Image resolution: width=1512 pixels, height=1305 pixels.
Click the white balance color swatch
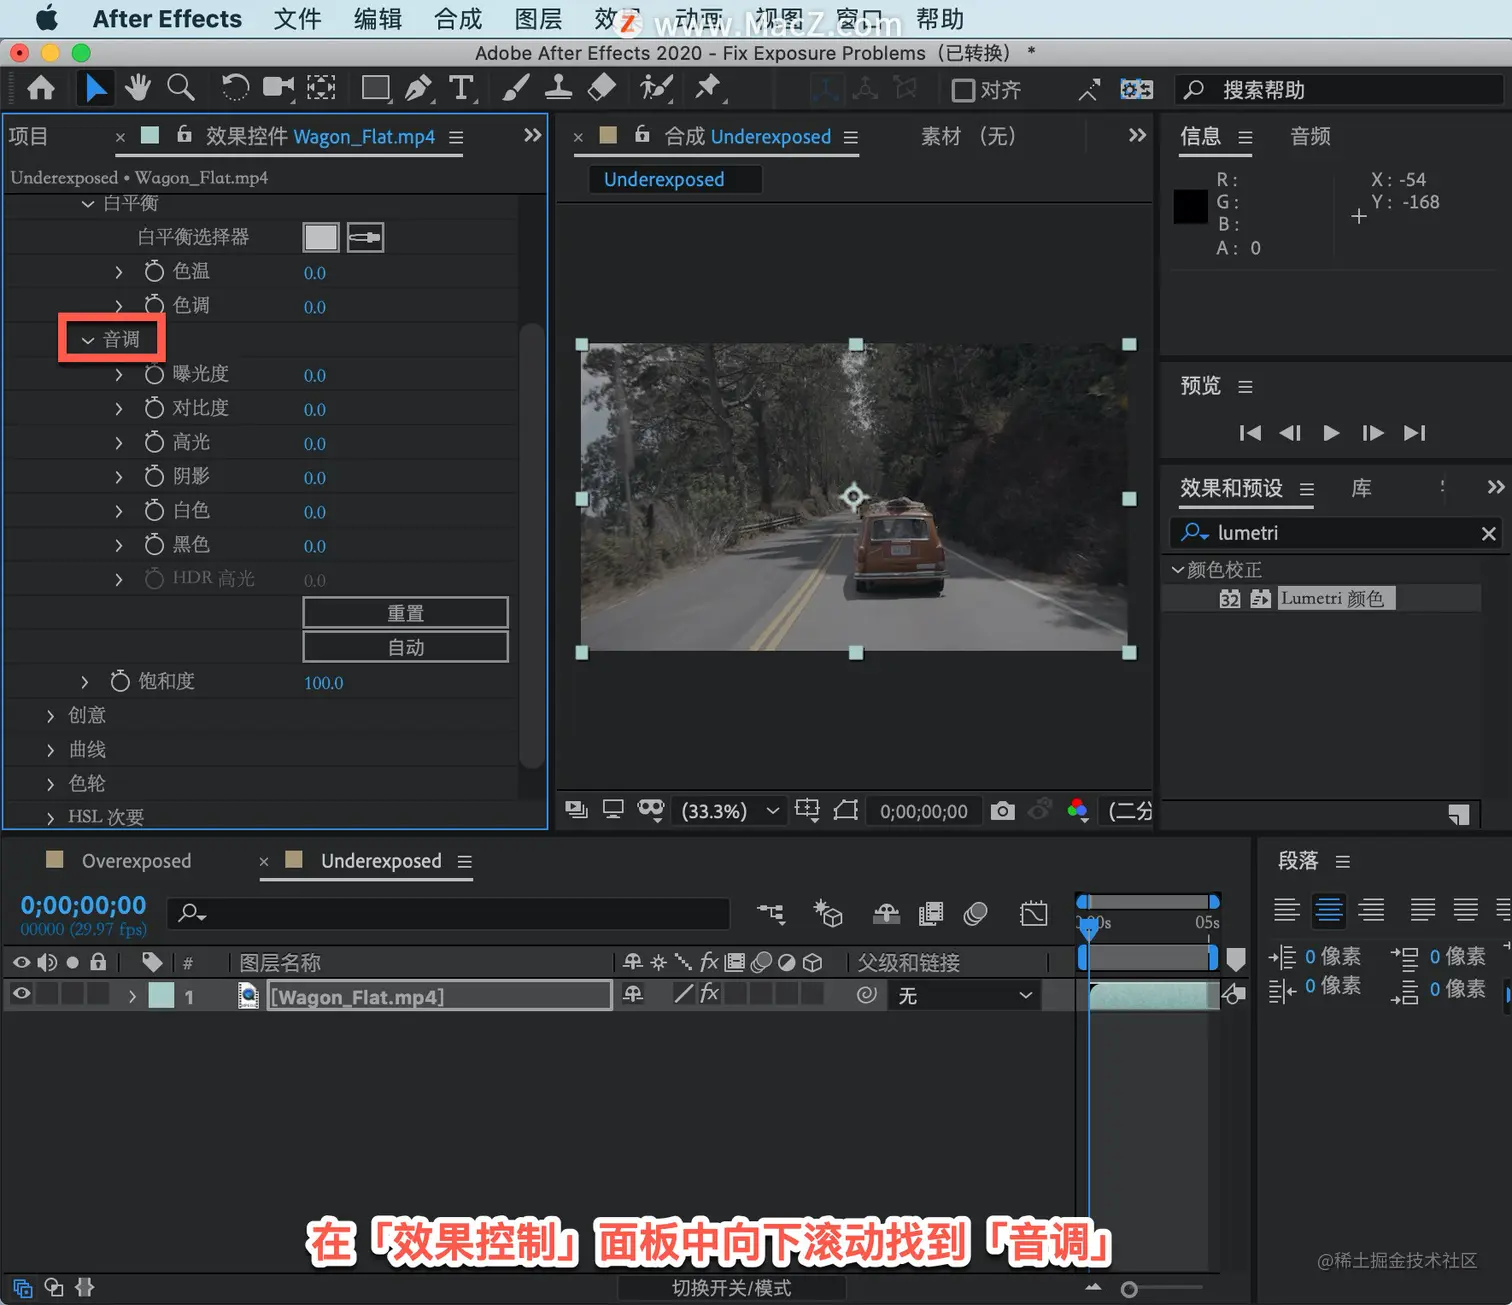pyautogui.click(x=321, y=237)
